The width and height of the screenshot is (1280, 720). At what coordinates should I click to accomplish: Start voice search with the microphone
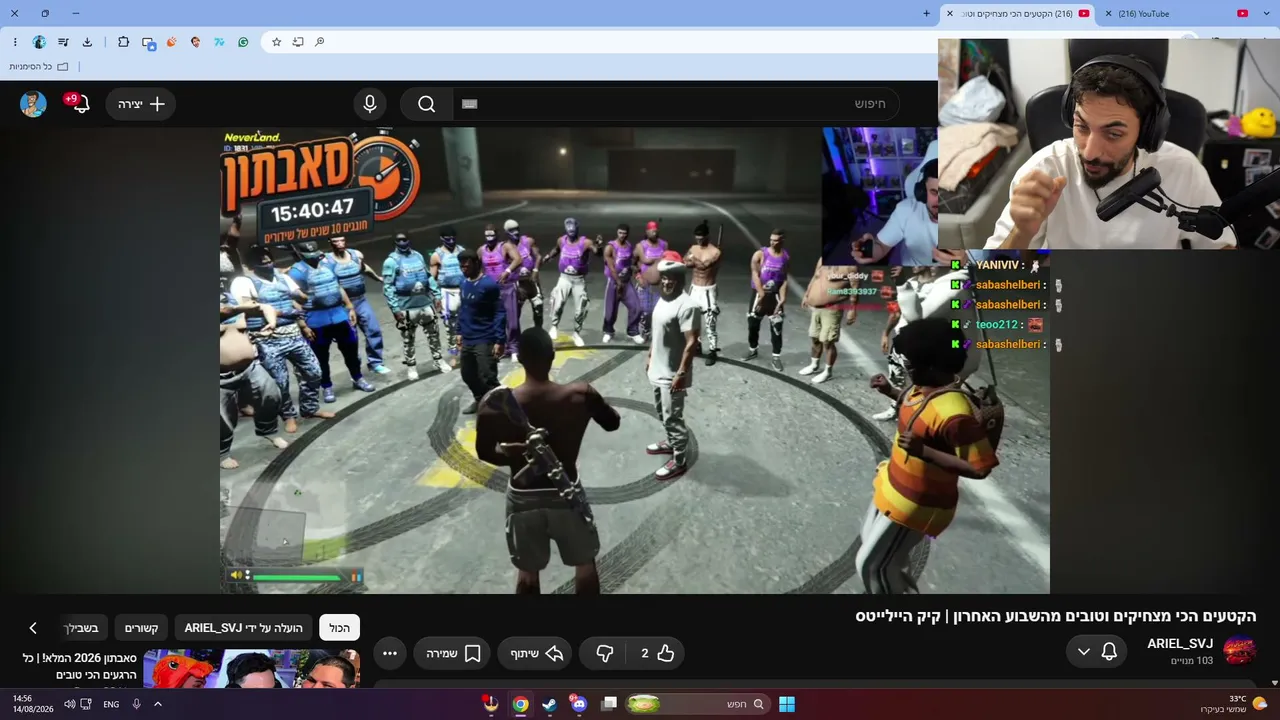coord(370,104)
